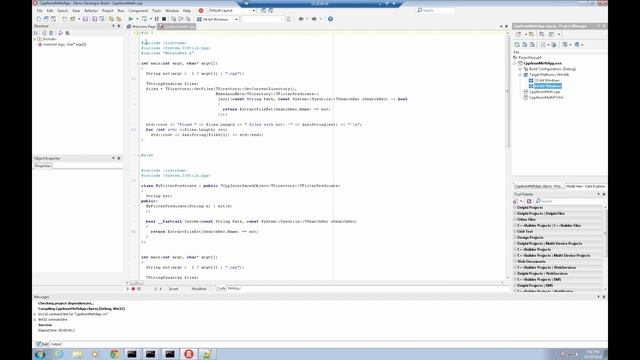
Task: Collapse the Target Platforms node
Action: tap(520, 75)
